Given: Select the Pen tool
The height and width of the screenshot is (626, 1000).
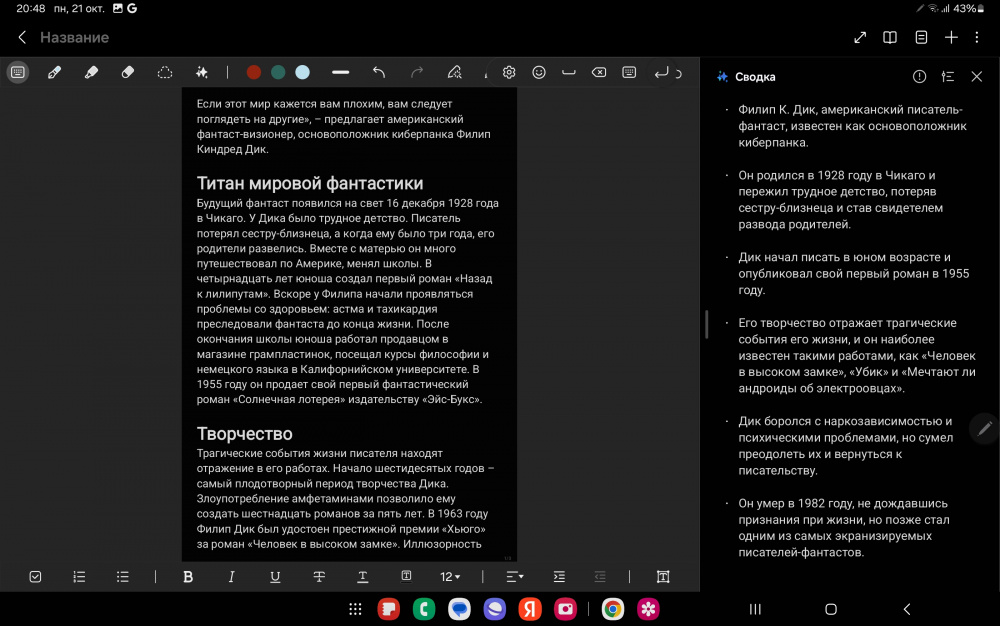Looking at the screenshot, I should 54,72.
